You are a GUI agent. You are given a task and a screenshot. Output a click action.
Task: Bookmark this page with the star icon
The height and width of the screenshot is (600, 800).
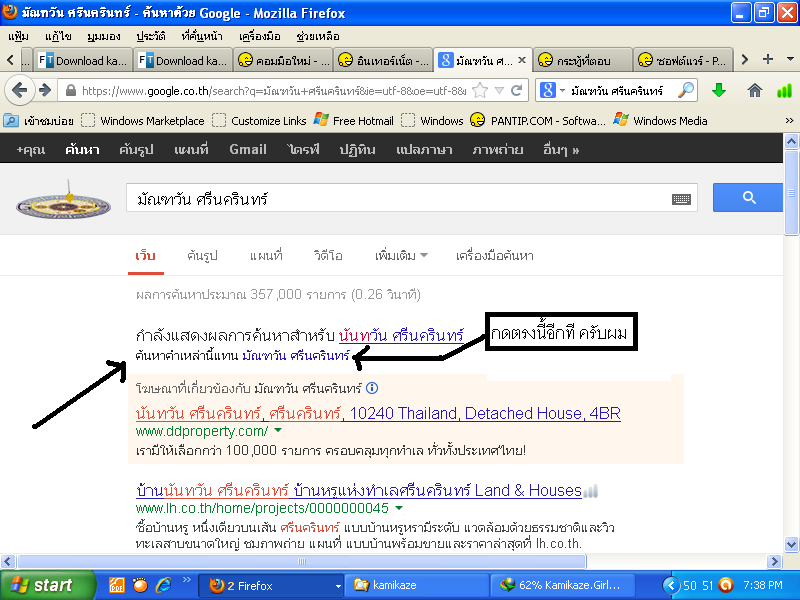480,91
